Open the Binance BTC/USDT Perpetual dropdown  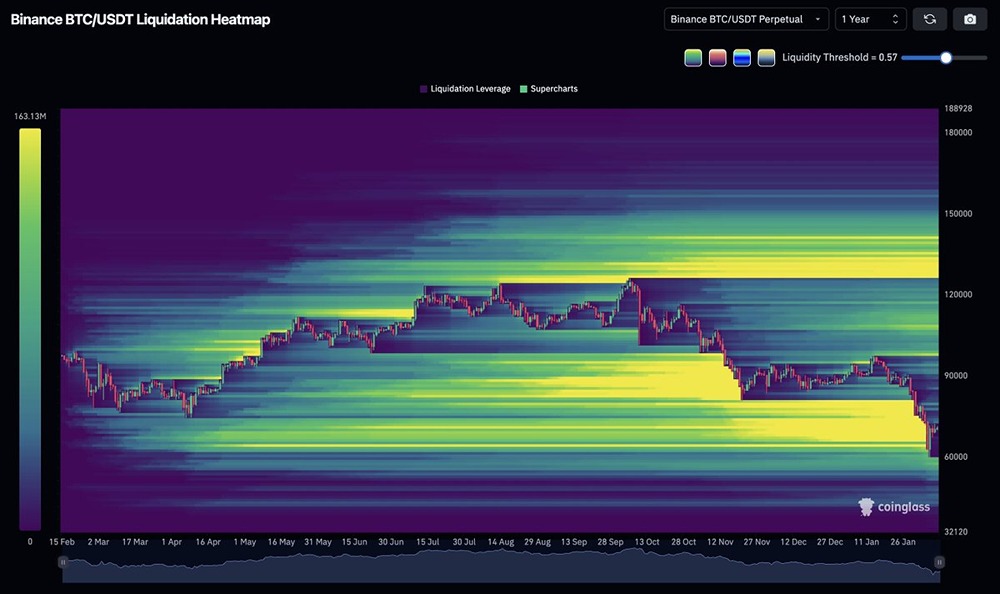[x=746, y=19]
